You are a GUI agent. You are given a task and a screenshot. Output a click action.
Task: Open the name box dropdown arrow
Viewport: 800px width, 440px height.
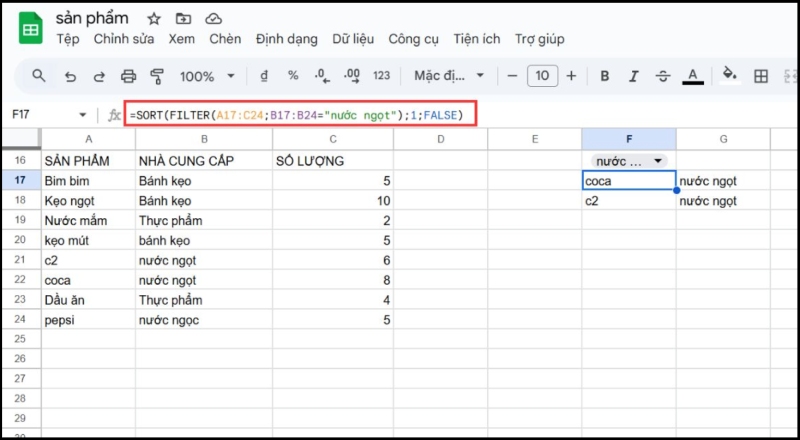[x=83, y=115]
